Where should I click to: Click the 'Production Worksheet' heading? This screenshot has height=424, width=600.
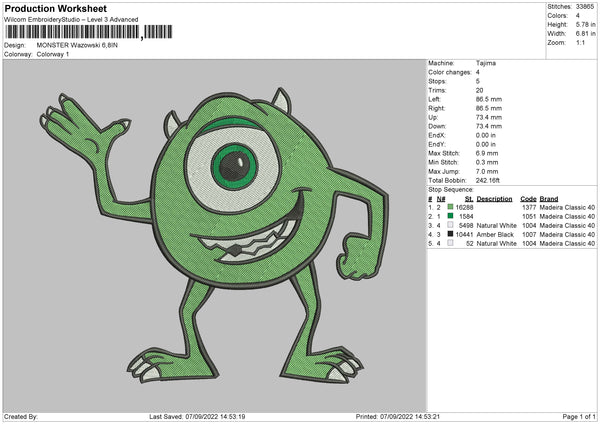click(55, 8)
